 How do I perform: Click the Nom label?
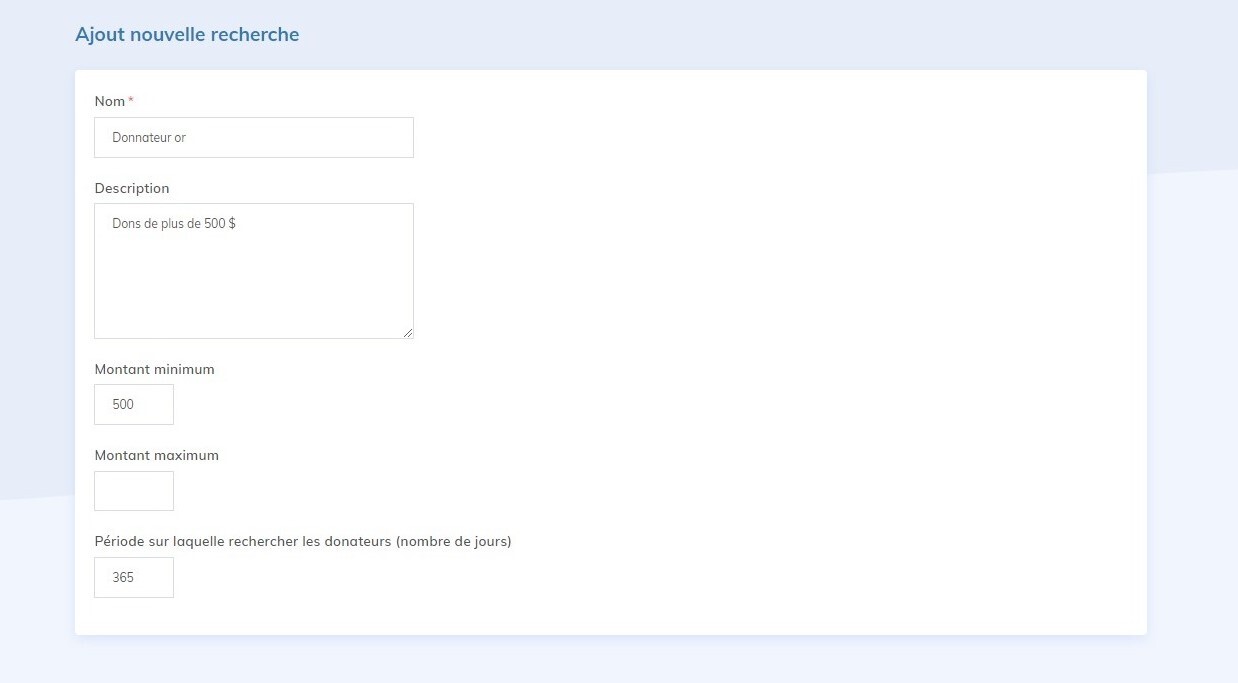(x=109, y=101)
